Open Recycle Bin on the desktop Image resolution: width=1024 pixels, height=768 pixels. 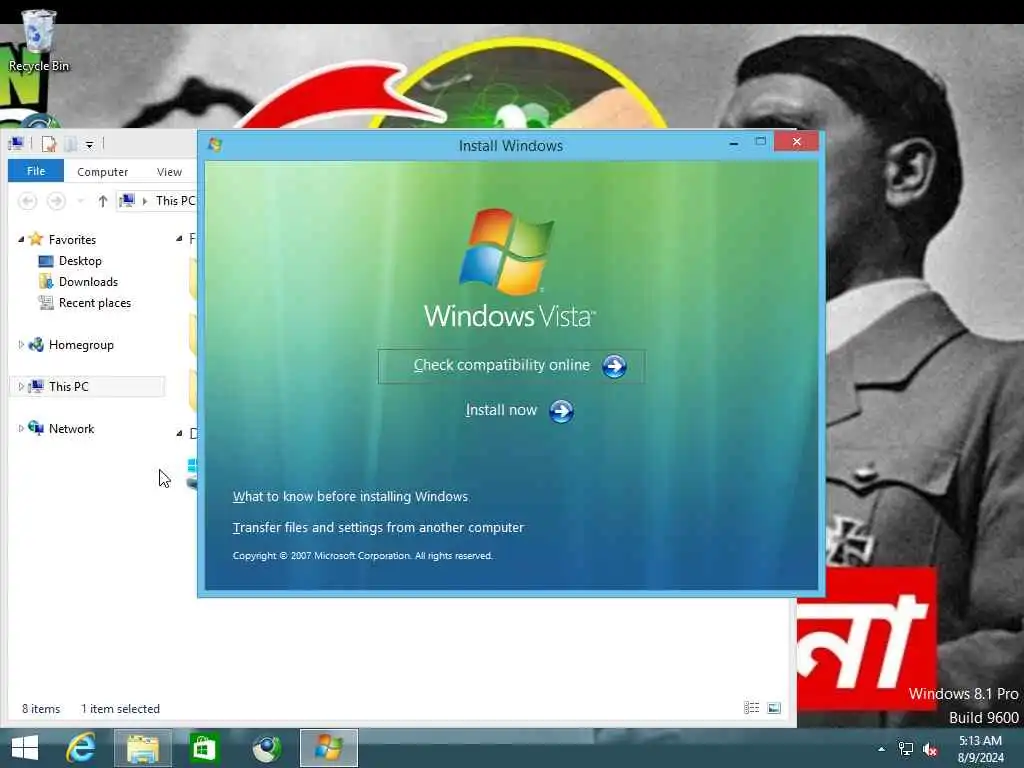click(x=39, y=40)
